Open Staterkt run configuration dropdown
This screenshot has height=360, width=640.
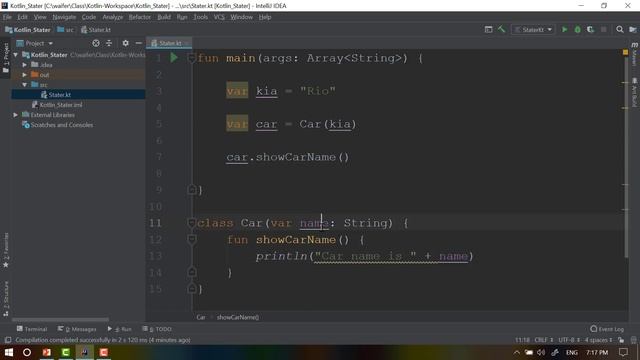(x=533, y=29)
